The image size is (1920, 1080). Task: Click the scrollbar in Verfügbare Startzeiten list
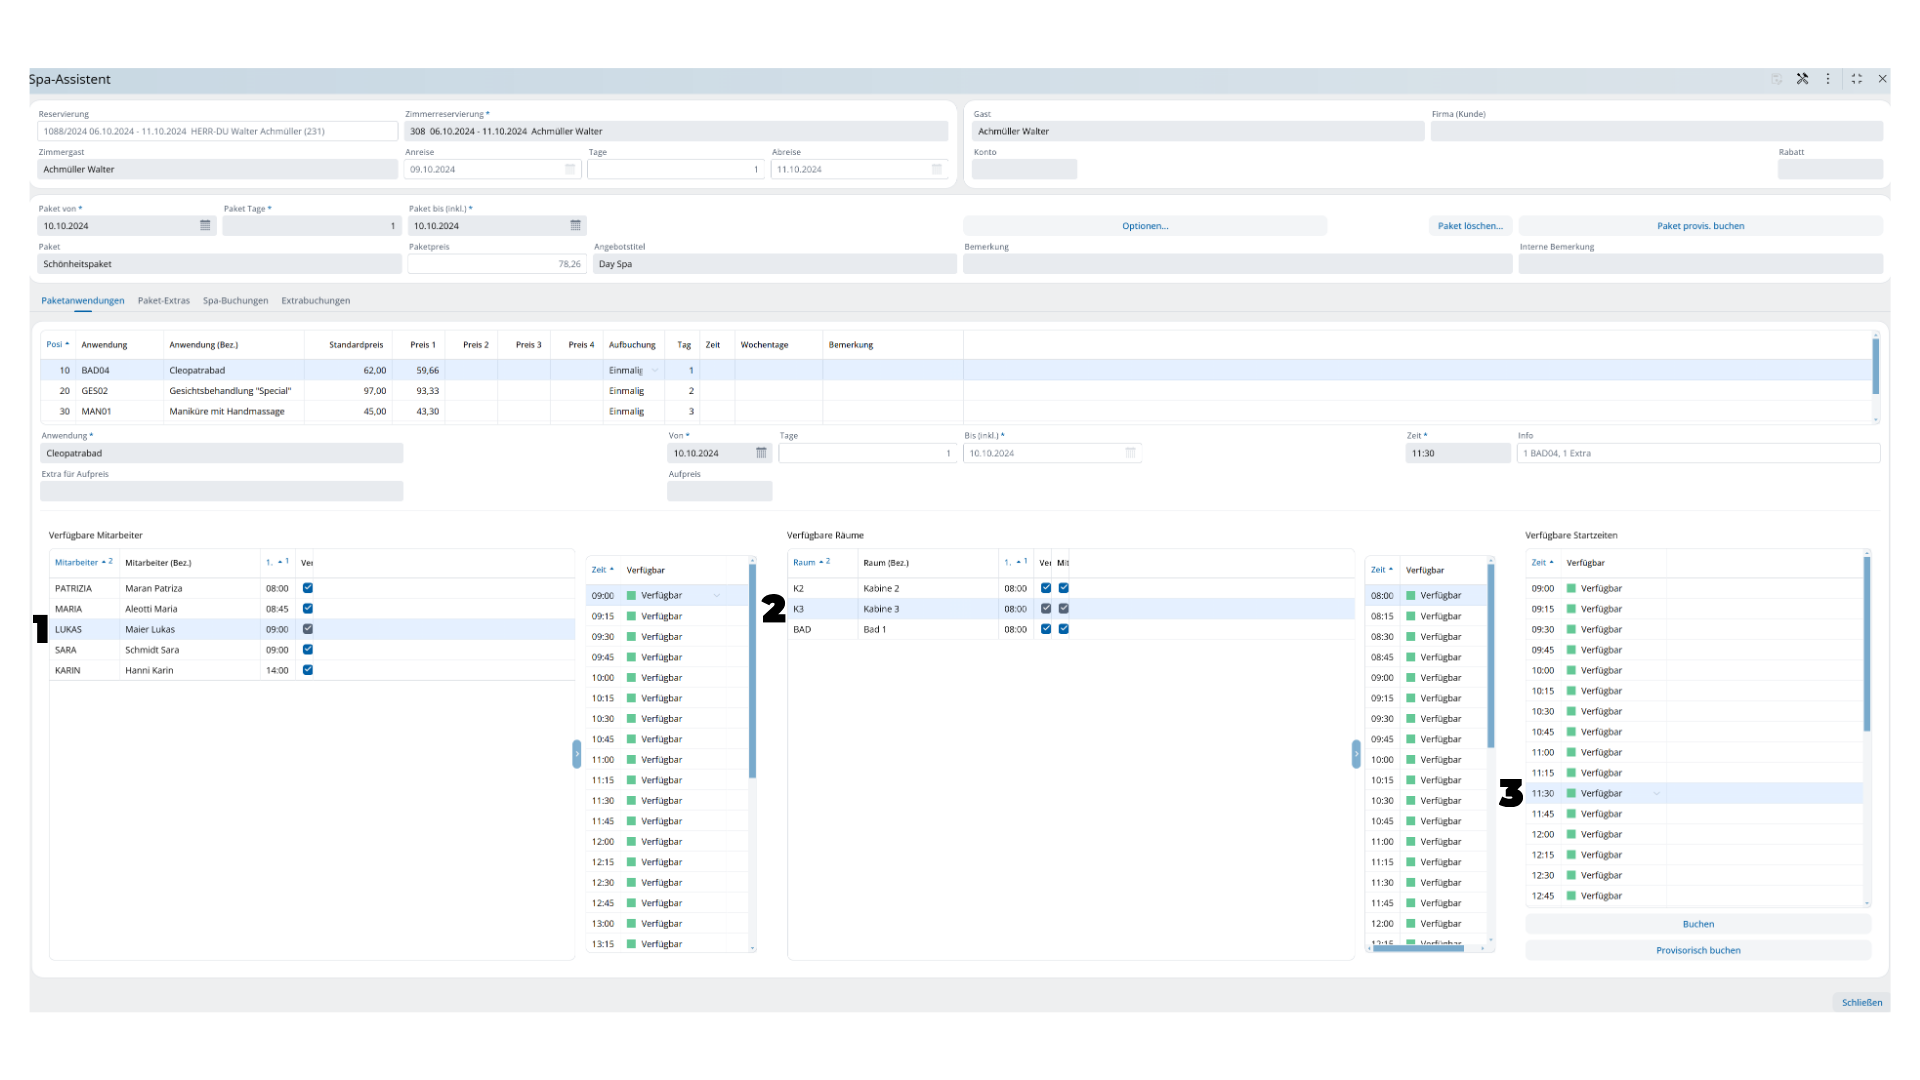coord(1866,645)
